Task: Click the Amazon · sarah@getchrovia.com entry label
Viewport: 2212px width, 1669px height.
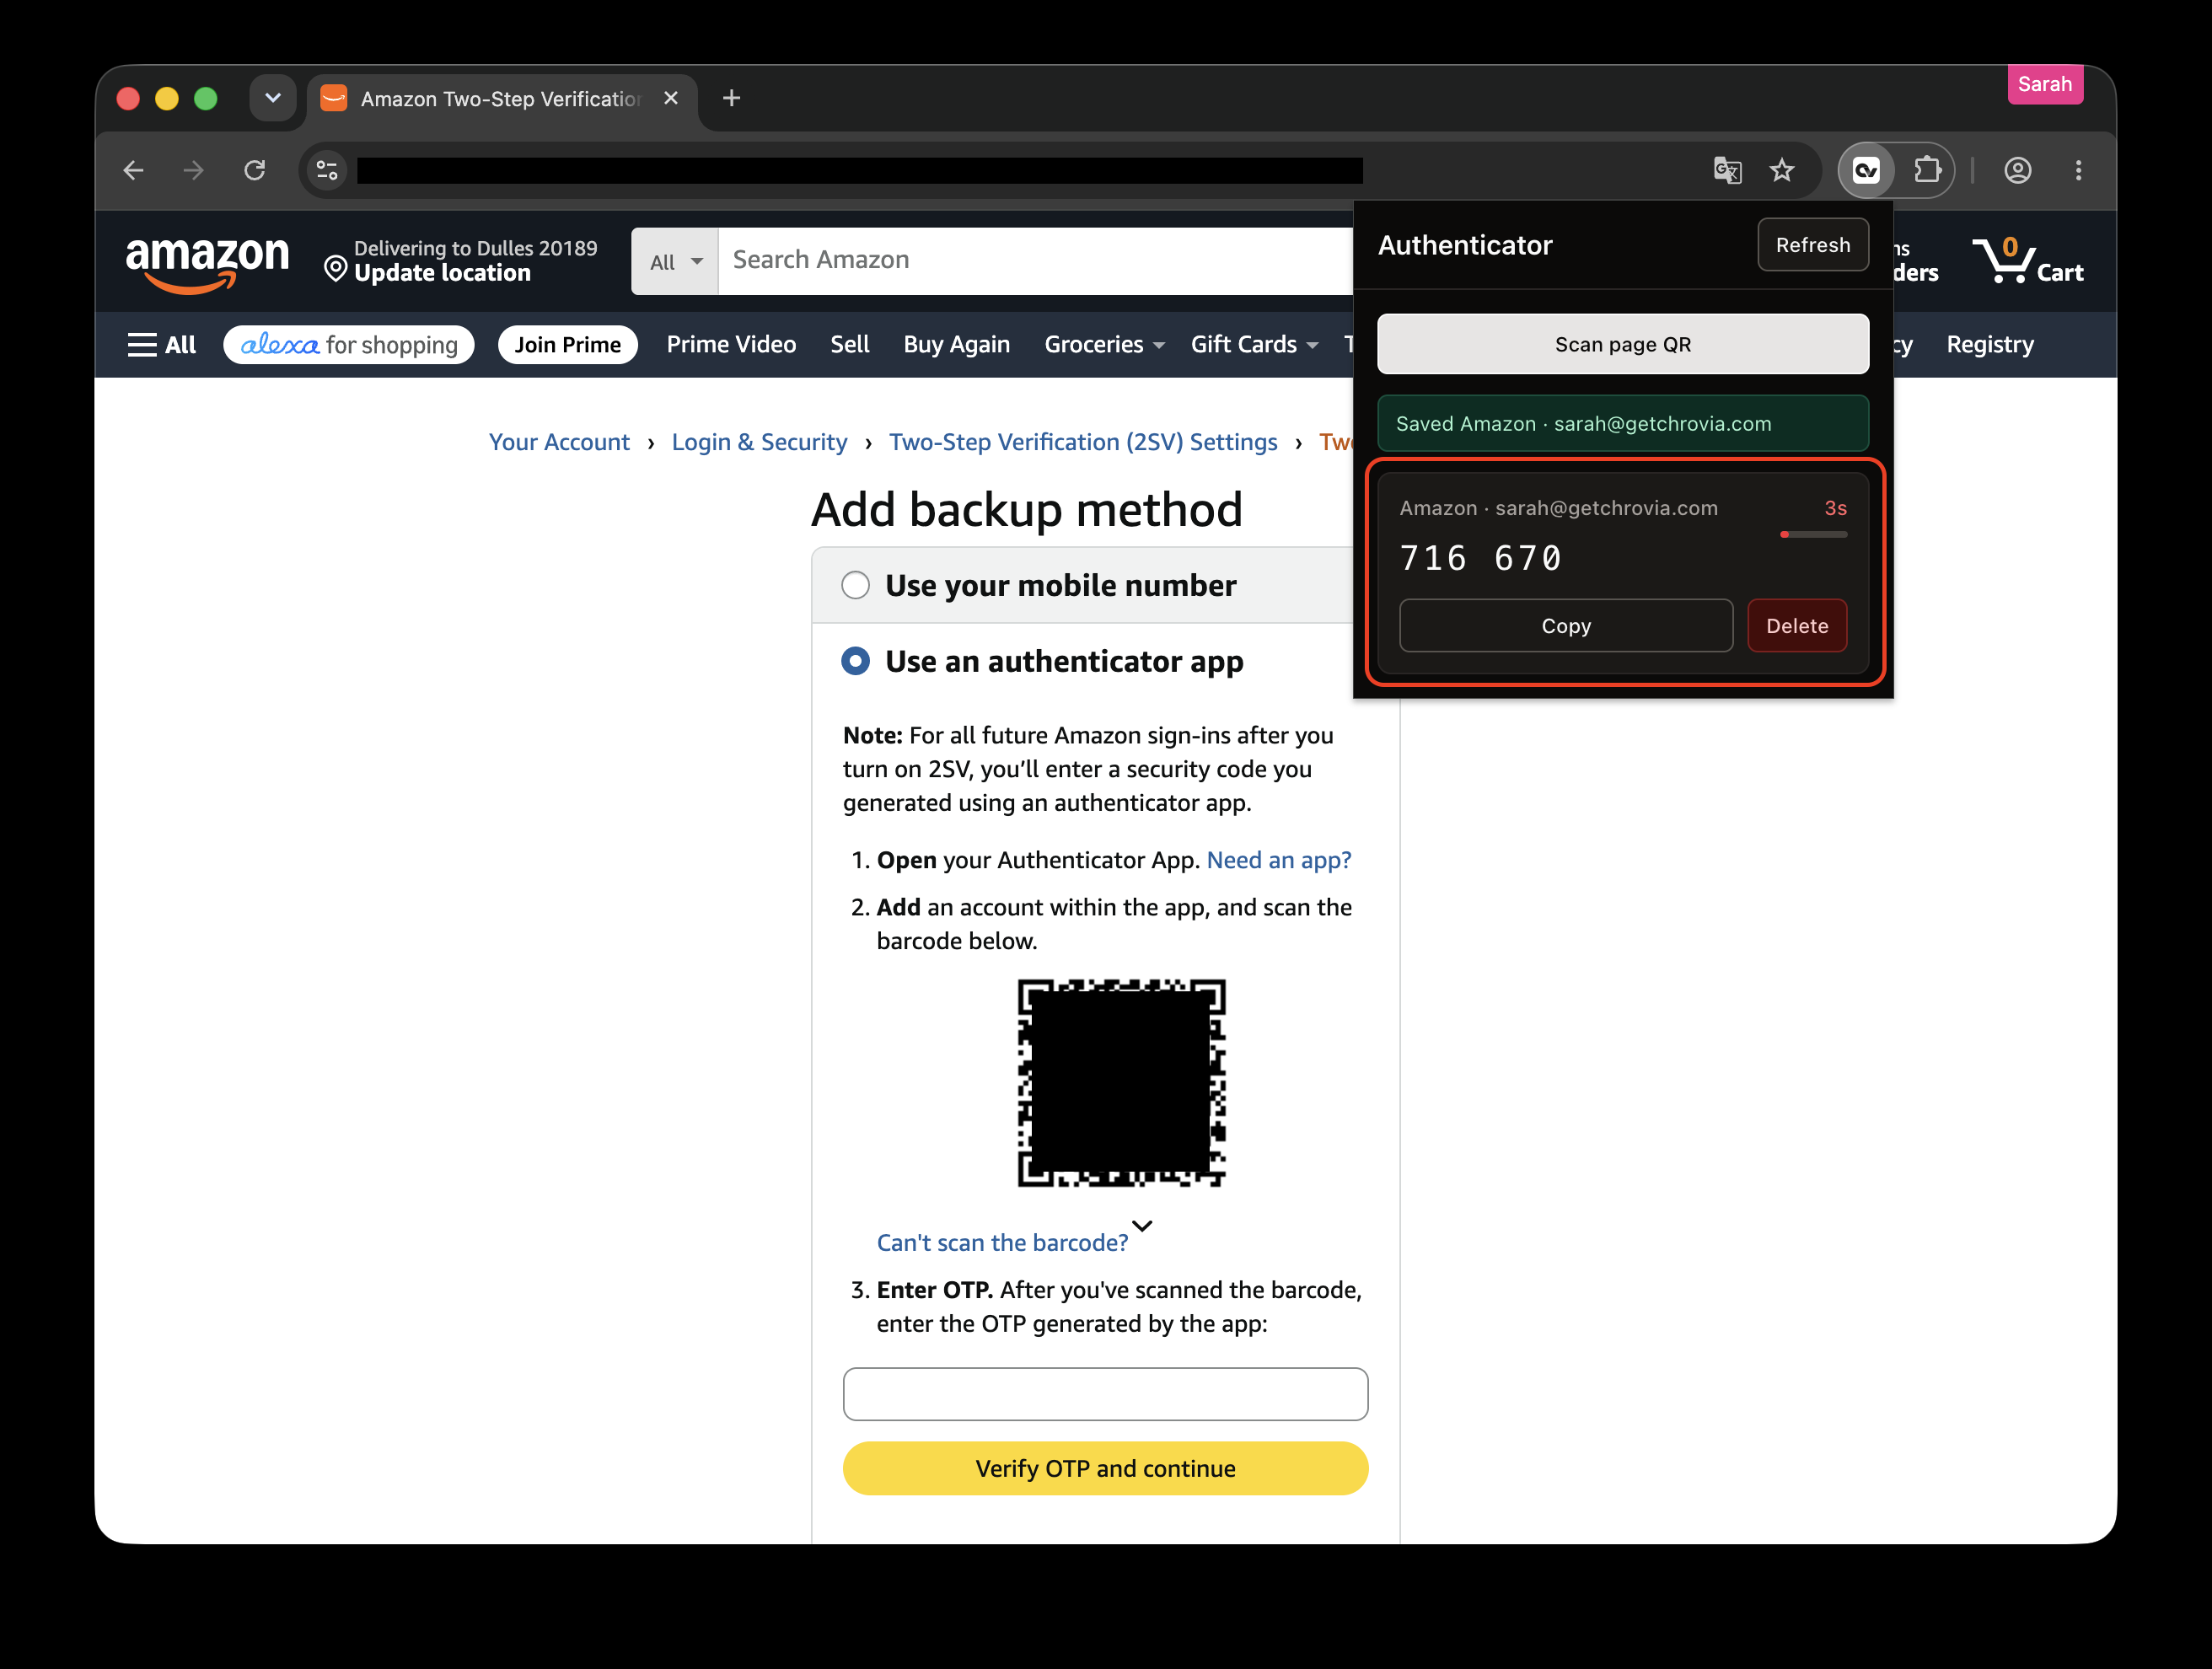Action: pos(1558,508)
